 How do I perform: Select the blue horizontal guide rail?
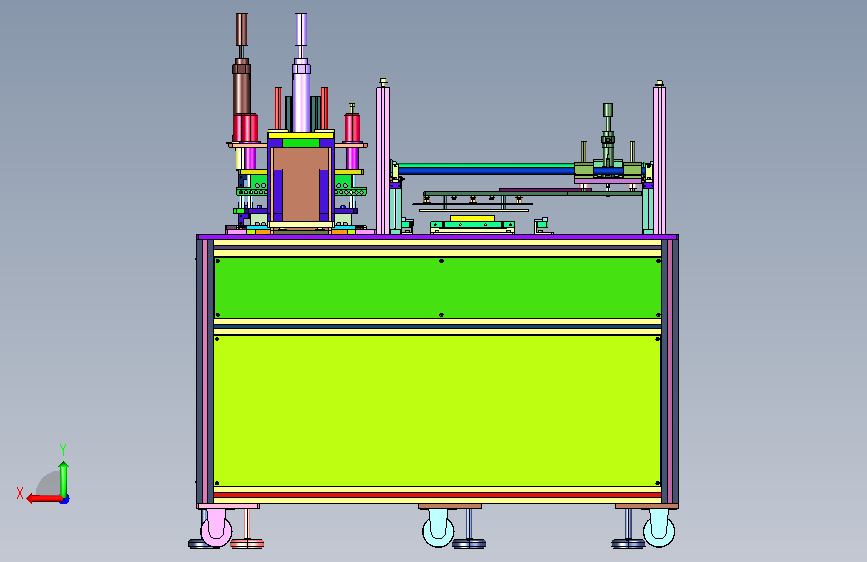(x=487, y=171)
